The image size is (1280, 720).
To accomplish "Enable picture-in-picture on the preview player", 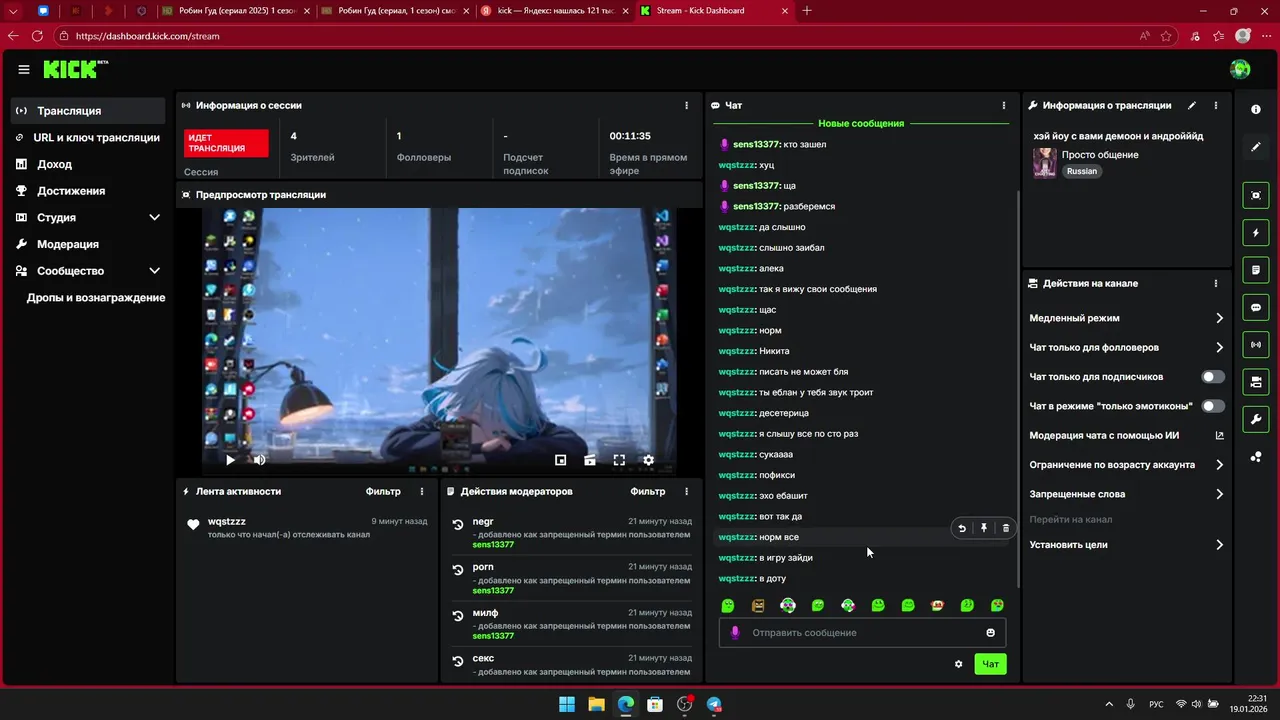I will (561, 460).
